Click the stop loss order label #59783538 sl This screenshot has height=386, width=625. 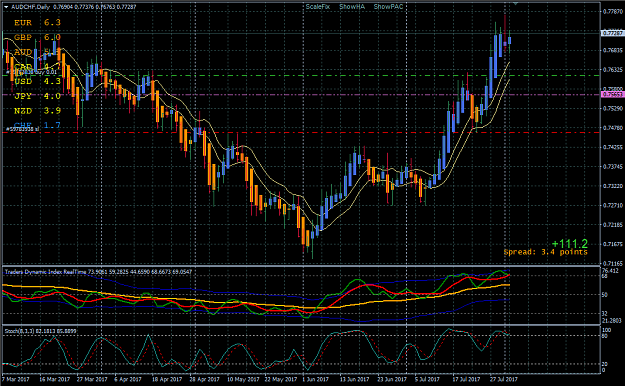click(22, 129)
